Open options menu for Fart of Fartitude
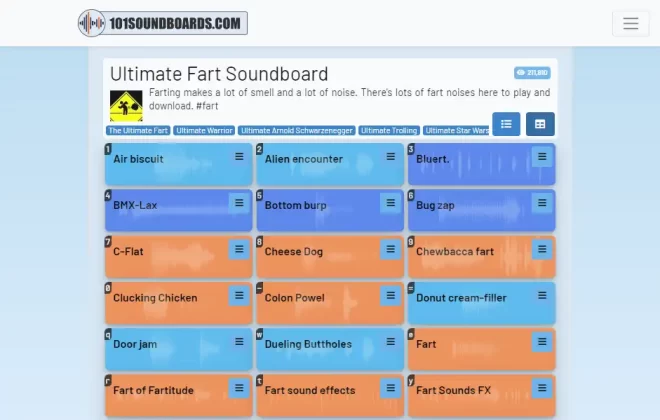The image size is (660, 420). click(x=239, y=388)
